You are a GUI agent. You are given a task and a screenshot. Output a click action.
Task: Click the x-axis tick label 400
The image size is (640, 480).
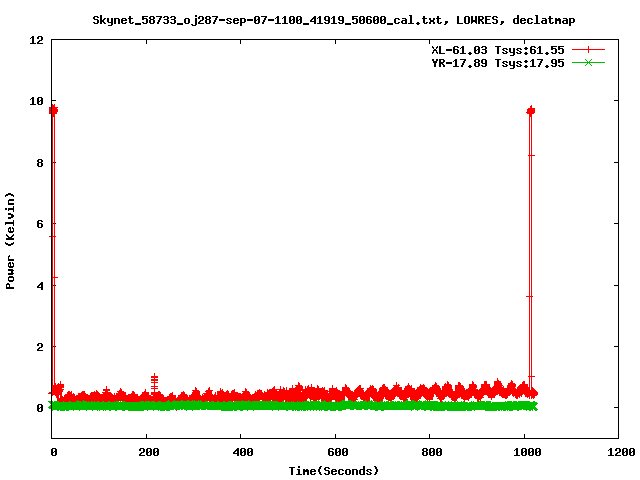pyautogui.click(x=243, y=452)
